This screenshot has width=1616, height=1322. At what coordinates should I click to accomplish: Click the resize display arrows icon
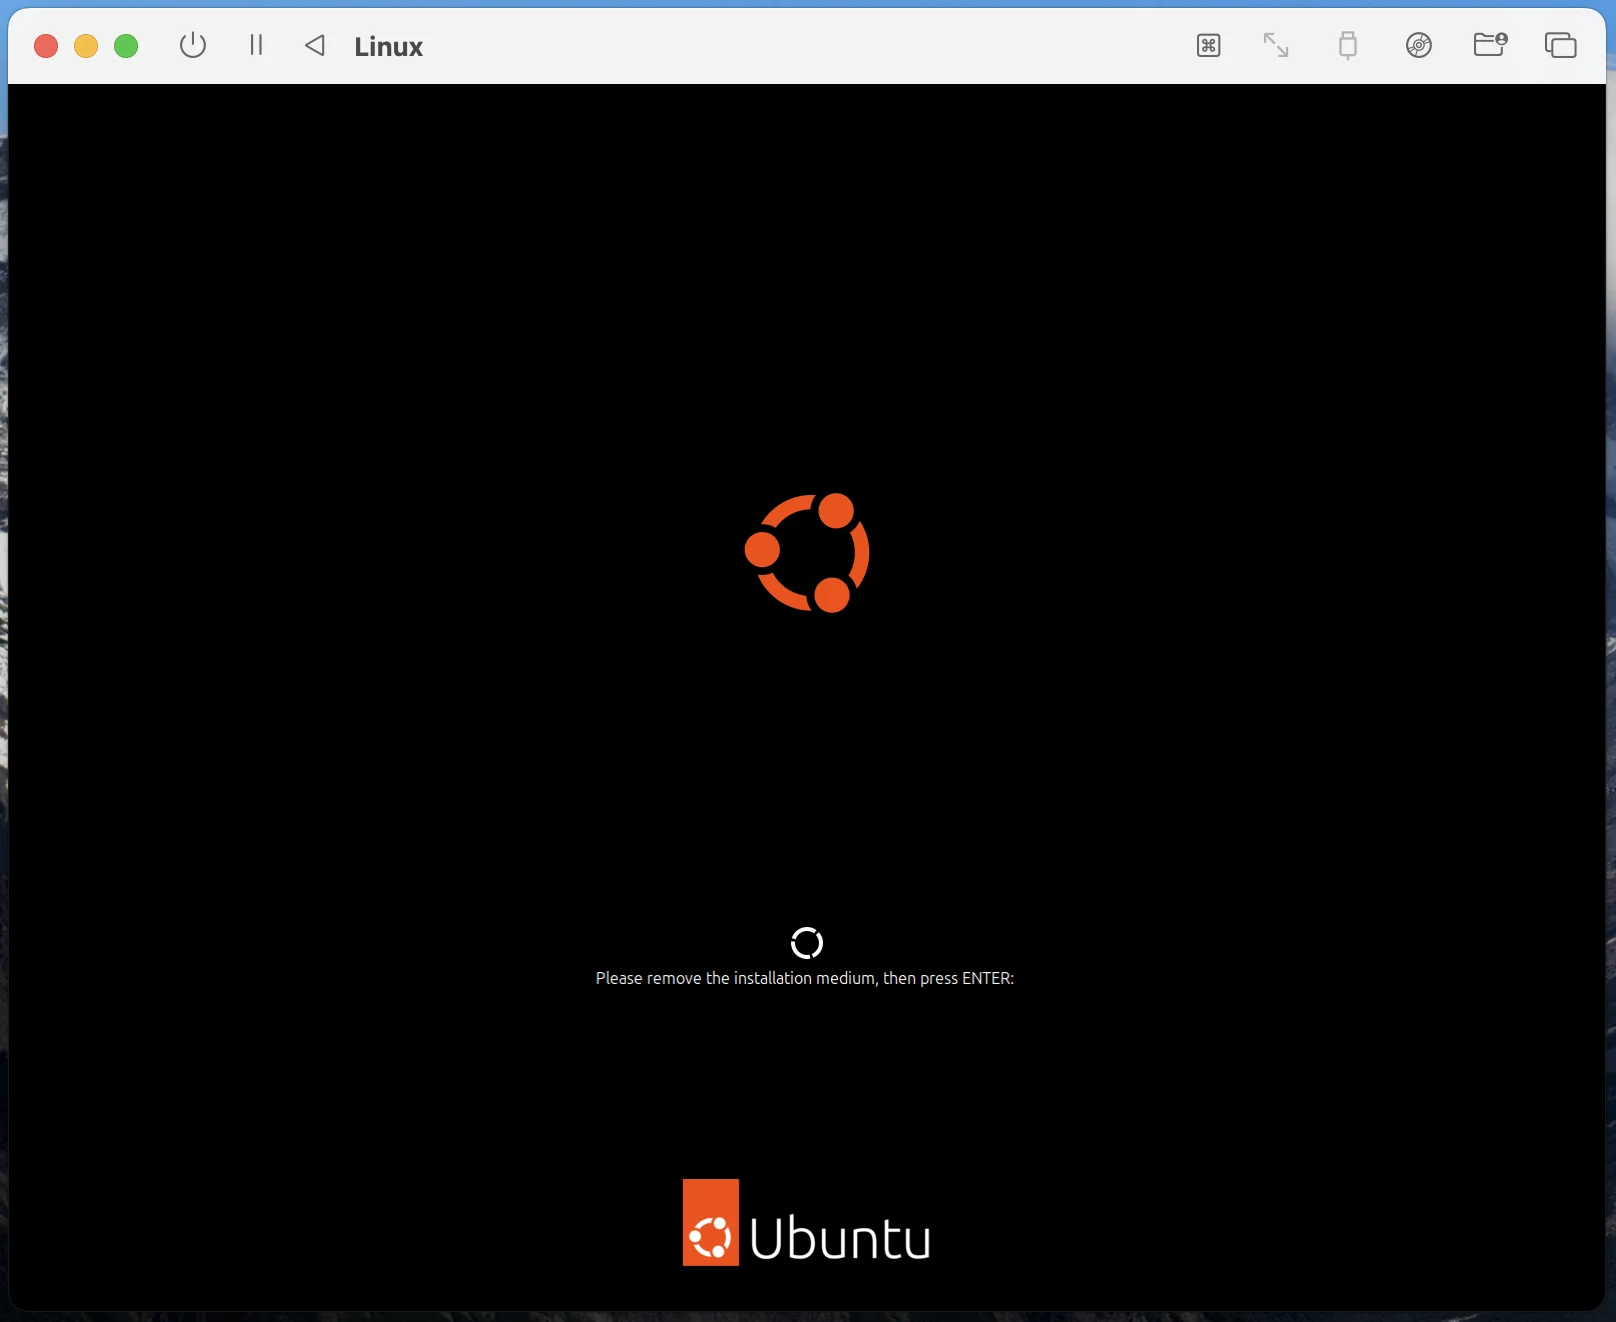point(1276,45)
